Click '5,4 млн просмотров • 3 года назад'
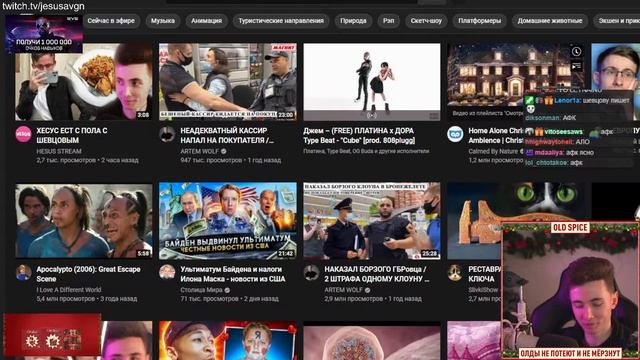640x360 pixels. (87, 299)
